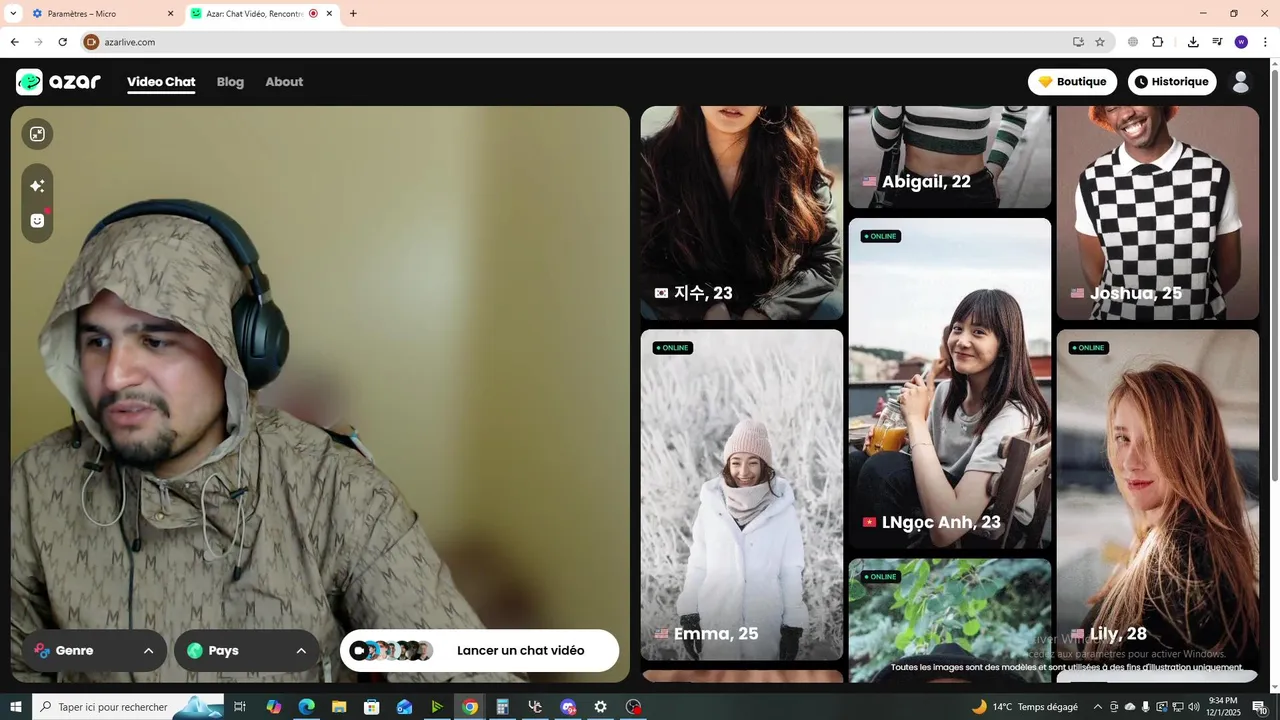Click ONLINE badge on Emma's card

coord(673,348)
